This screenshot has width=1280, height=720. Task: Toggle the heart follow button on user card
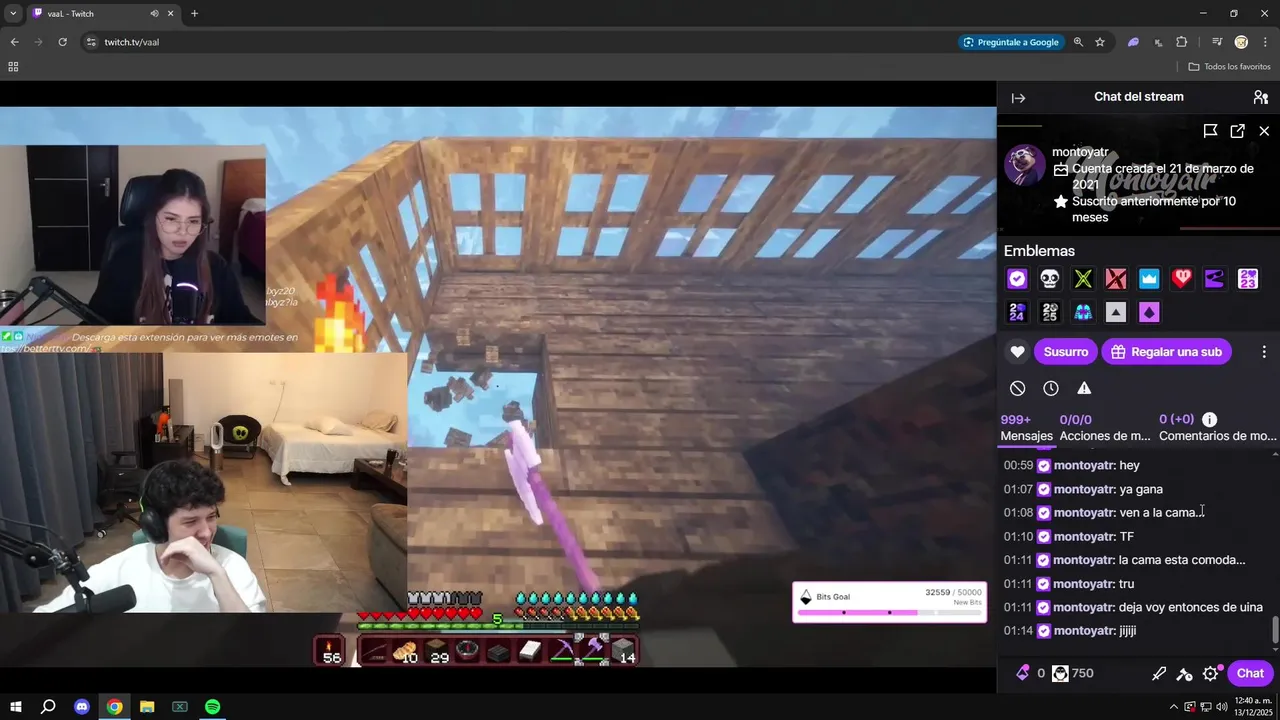1017,352
